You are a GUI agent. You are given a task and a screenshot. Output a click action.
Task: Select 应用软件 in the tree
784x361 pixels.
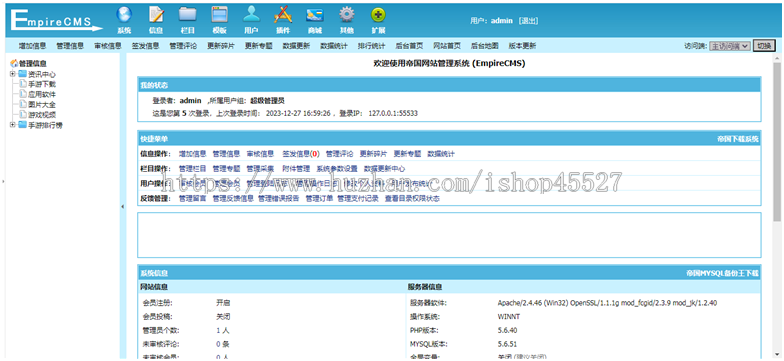pos(42,94)
